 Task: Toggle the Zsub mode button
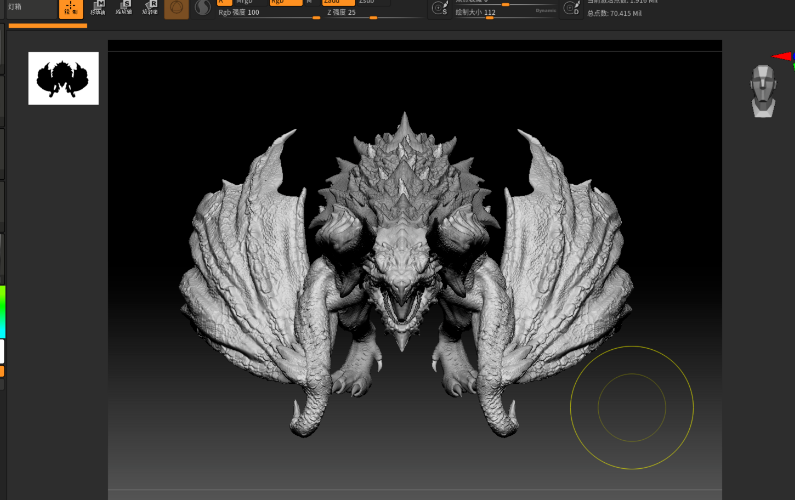click(373, 3)
